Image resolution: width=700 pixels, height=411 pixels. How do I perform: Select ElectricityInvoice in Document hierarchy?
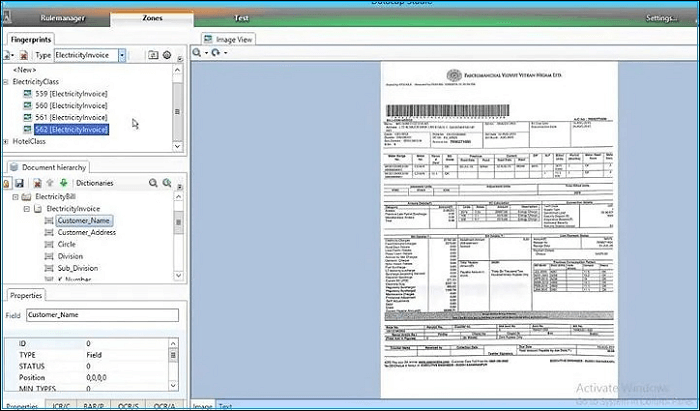[73, 209]
